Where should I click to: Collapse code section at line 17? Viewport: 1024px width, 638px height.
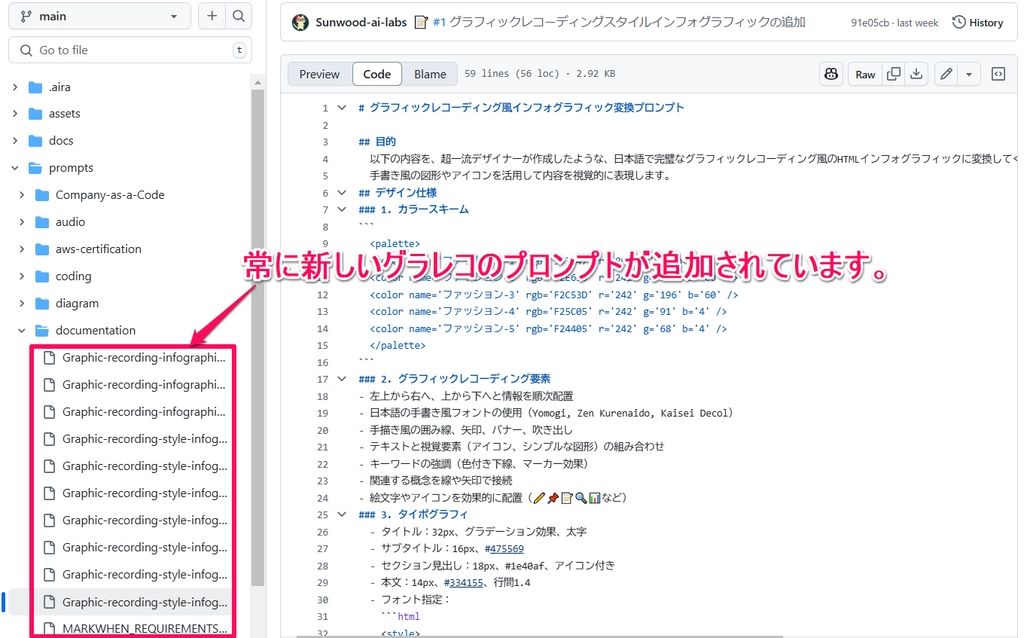(342, 379)
